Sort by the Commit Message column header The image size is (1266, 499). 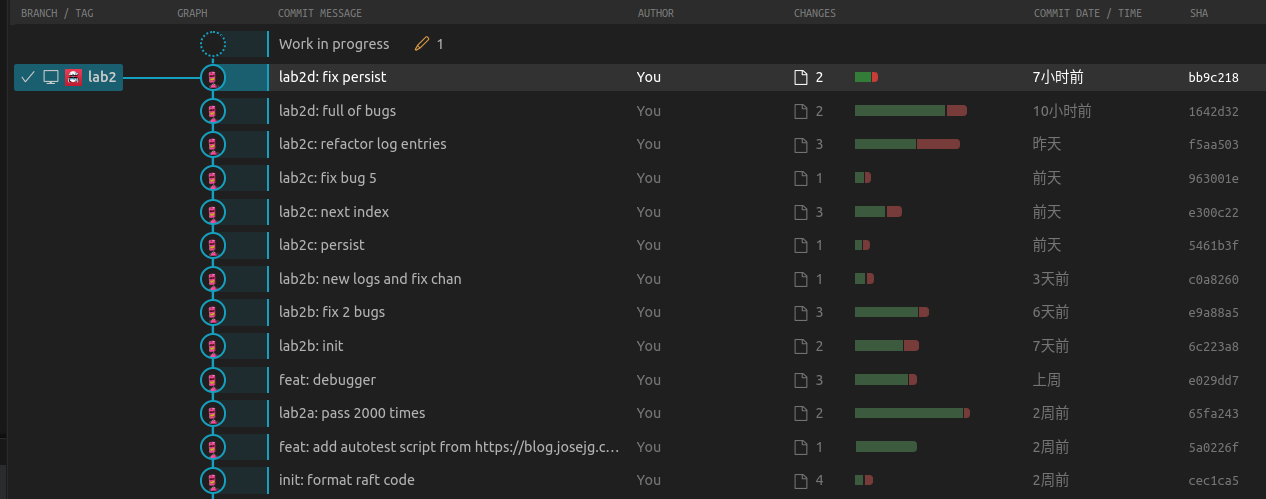pyautogui.click(x=320, y=14)
